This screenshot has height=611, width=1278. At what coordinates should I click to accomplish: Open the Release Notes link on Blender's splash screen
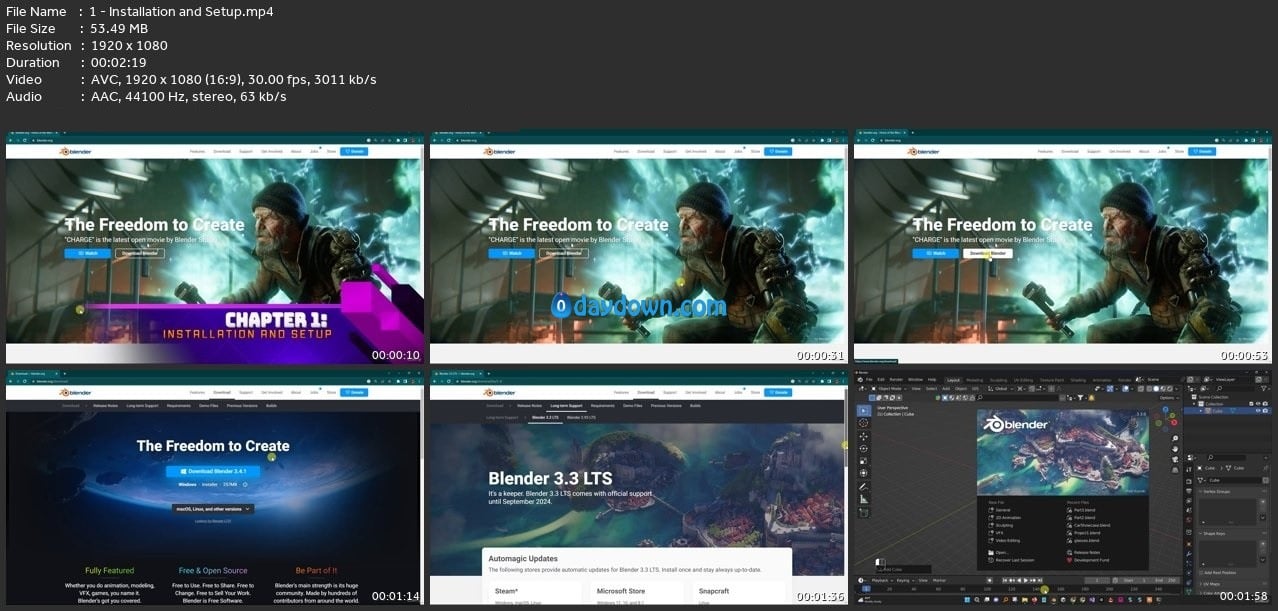click(1086, 552)
